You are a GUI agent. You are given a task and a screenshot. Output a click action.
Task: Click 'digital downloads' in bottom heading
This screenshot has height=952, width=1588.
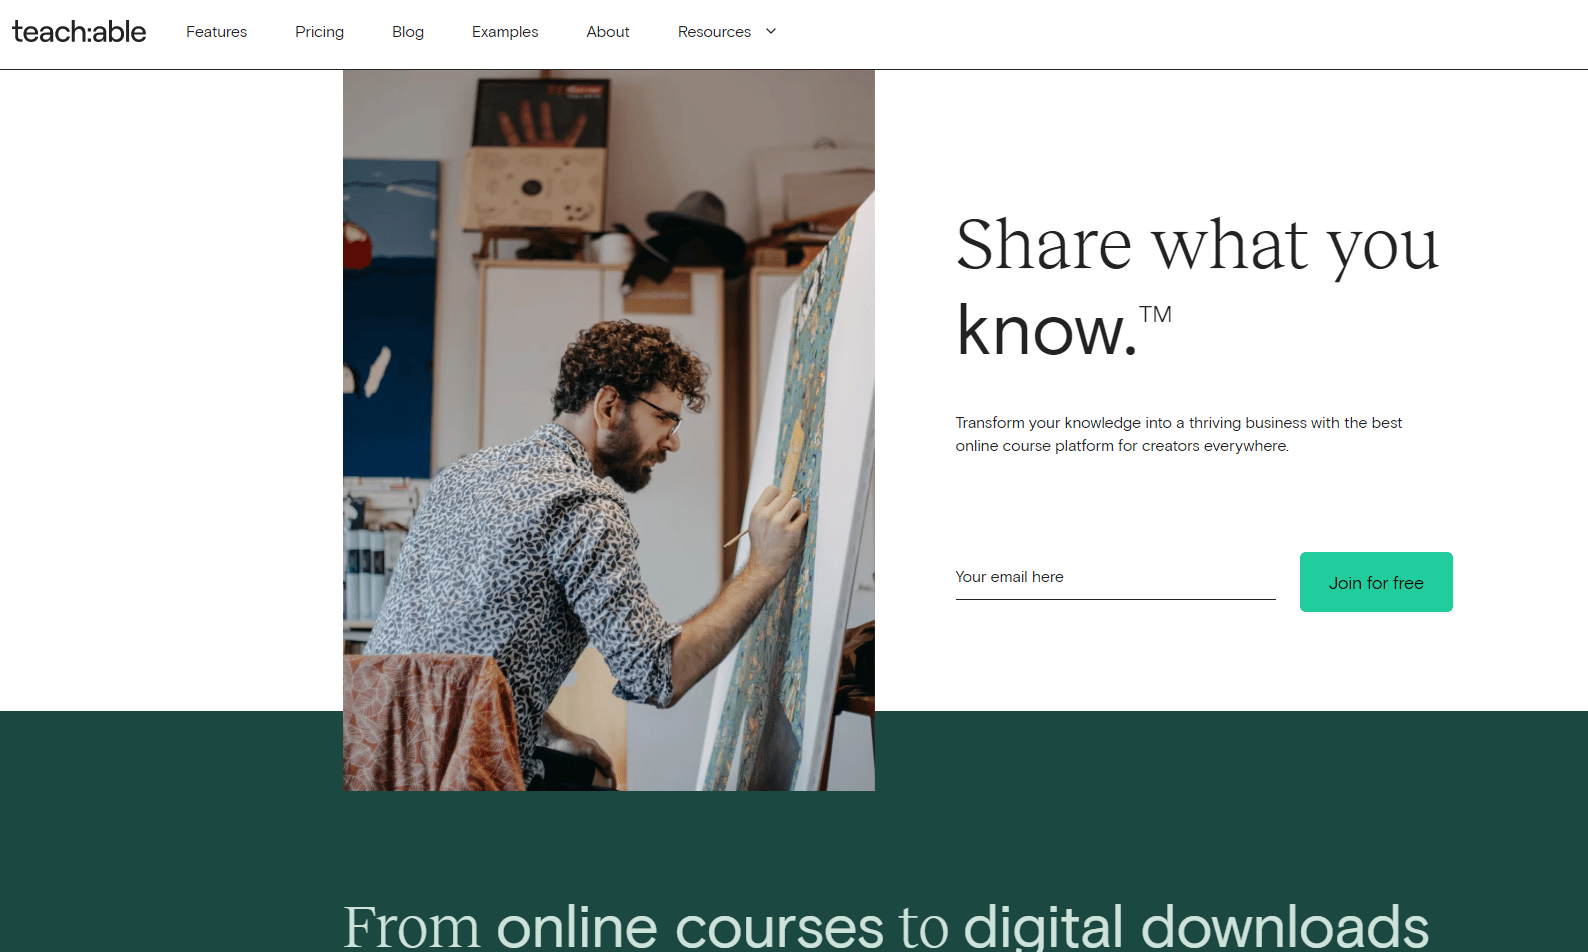pyautogui.click(x=1196, y=926)
